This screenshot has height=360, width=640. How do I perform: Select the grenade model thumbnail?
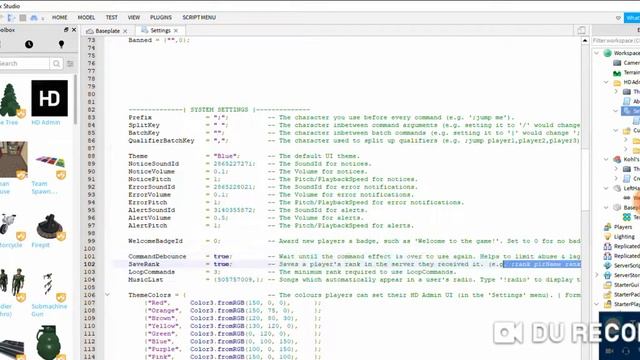click(x=49, y=342)
